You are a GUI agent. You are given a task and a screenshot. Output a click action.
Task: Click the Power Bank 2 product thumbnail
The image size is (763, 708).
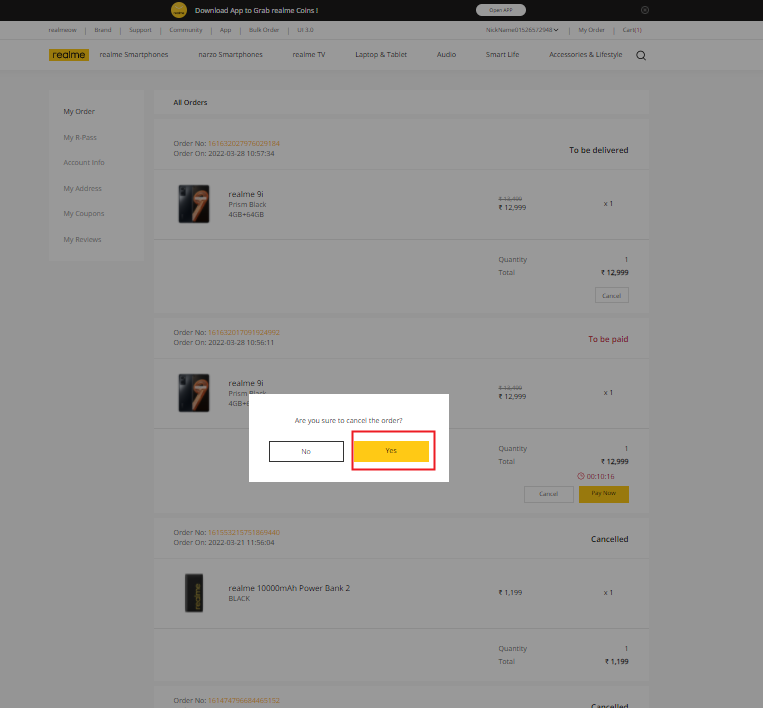click(193, 593)
